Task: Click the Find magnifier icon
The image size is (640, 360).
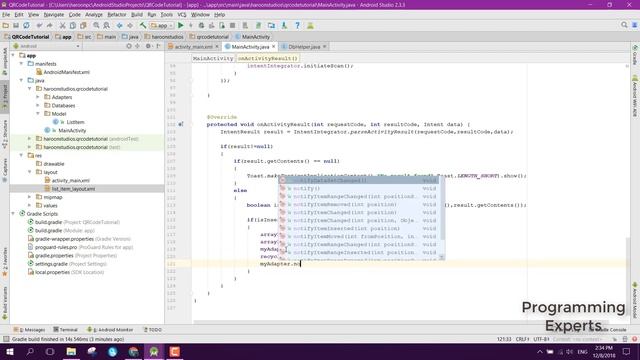Action: (96, 25)
